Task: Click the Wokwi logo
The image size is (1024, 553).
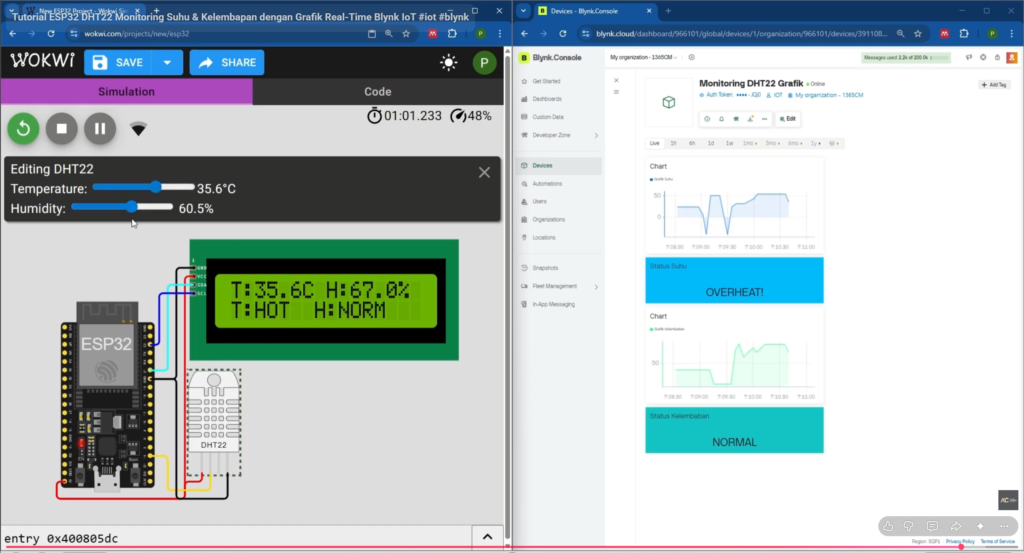Action: pos(42,61)
